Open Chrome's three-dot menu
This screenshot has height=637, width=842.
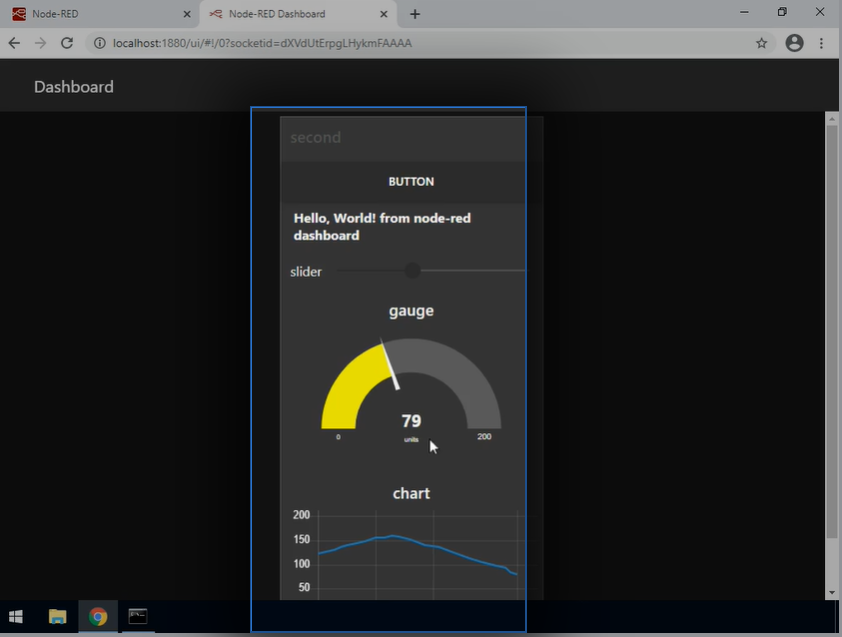point(821,43)
